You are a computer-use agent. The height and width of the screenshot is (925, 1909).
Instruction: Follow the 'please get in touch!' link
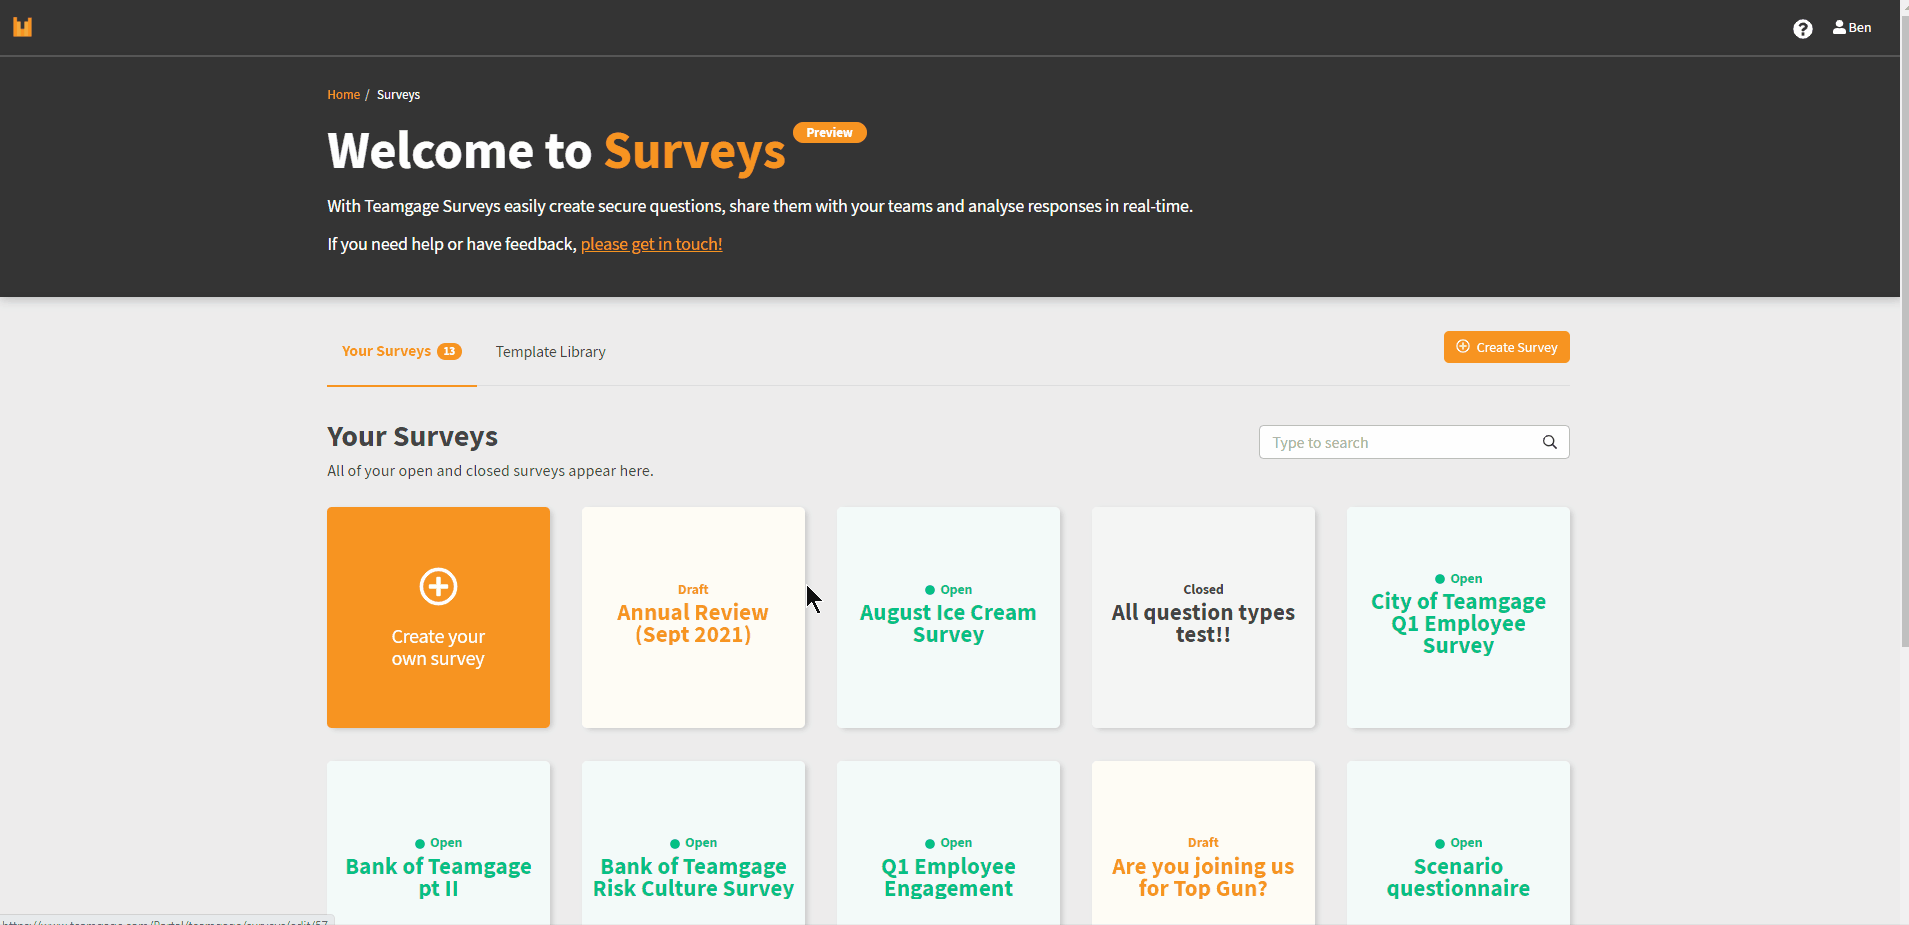coord(651,244)
